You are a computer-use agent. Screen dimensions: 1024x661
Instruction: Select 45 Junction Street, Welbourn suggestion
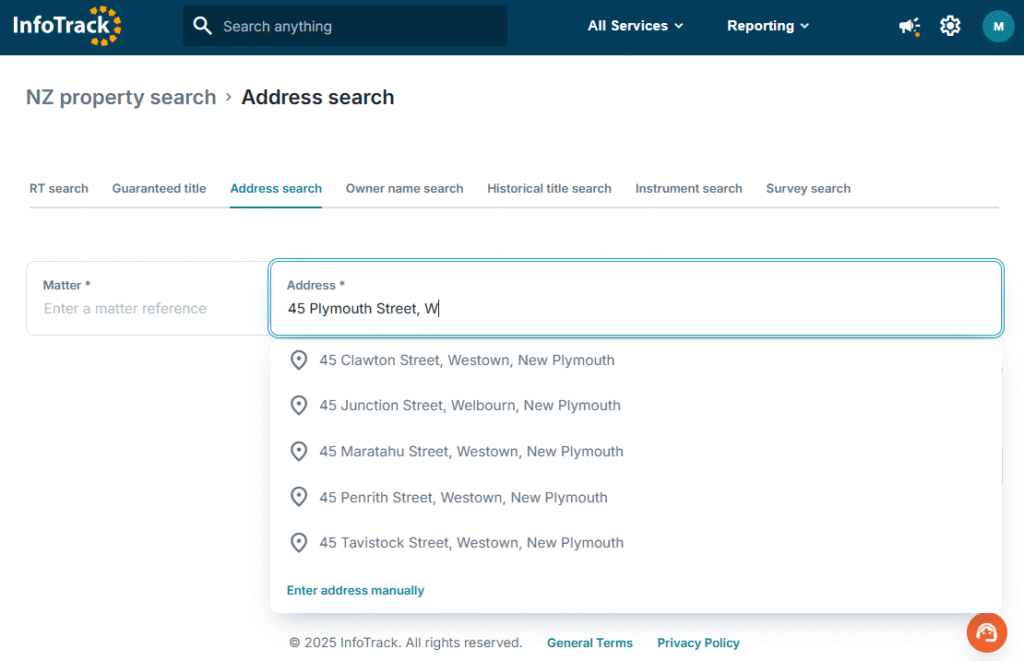[x=470, y=406]
